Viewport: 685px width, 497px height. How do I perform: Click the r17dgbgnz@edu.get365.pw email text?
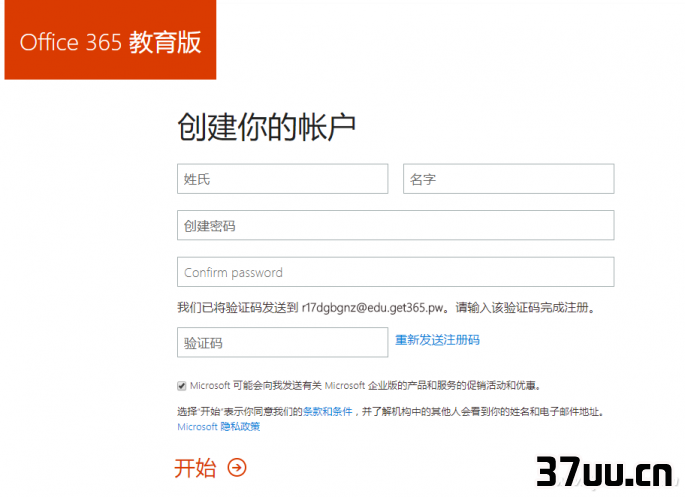point(373,308)
